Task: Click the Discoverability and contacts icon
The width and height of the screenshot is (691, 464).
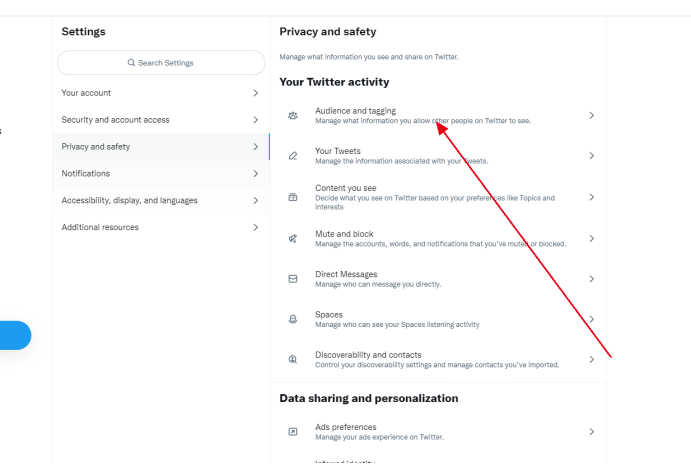Action: [x=293, y=359]
